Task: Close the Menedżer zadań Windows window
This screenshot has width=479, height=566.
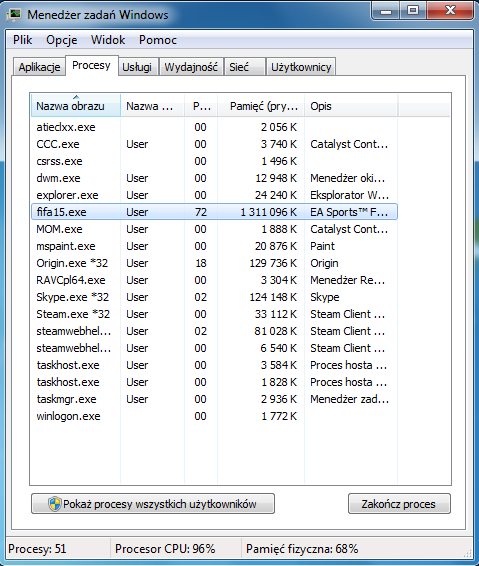Action: coord(450,10)
